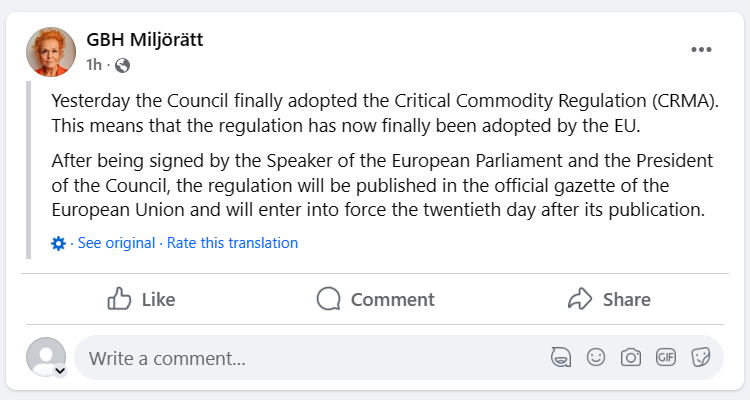Choose a sticker for the comment
Image resolution: width=750 pixels, height=400 pixels.
coord(701,357)
